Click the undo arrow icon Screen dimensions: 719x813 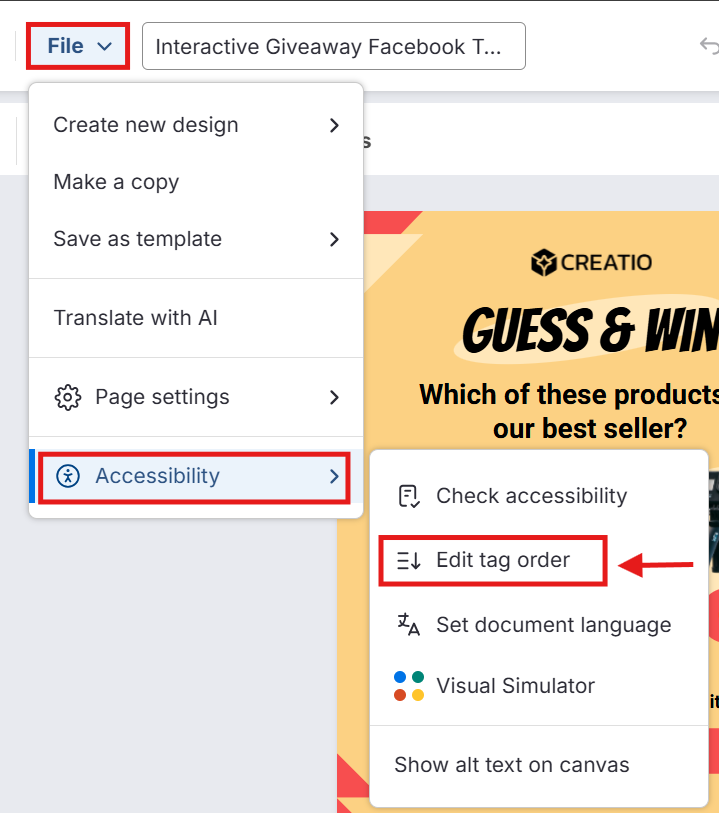(709, 46)
